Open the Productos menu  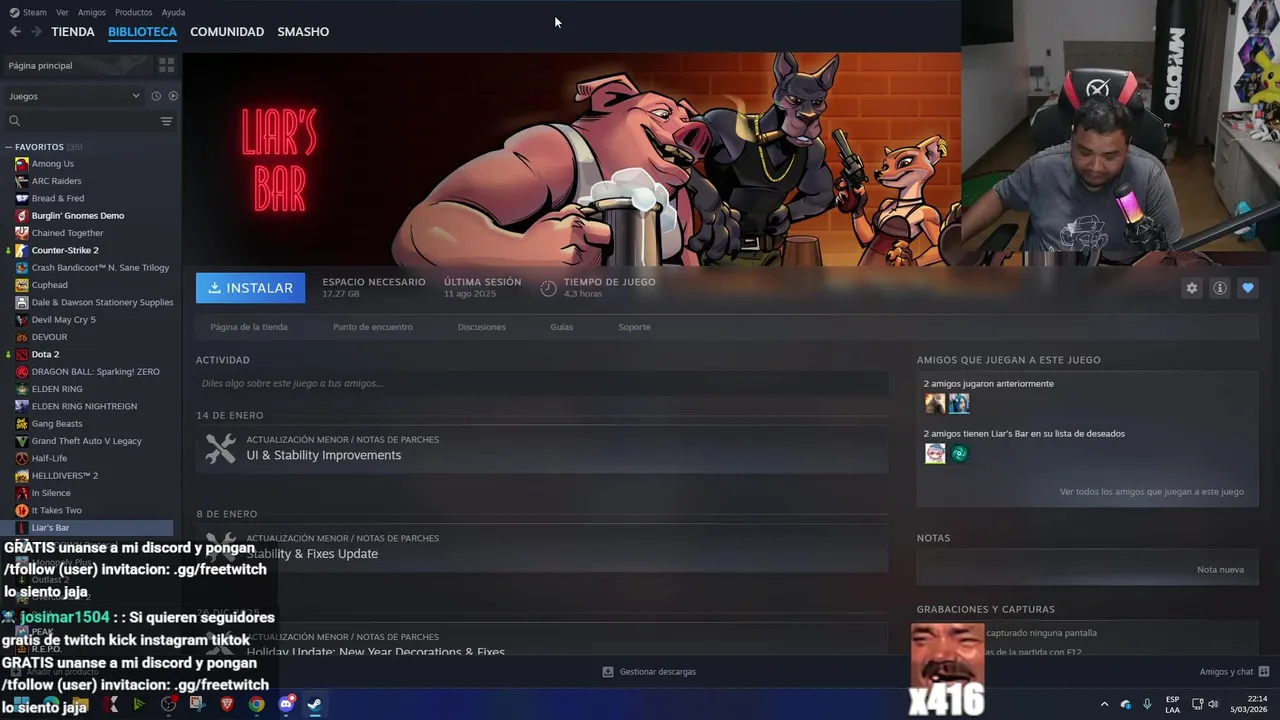coord(133,12)
